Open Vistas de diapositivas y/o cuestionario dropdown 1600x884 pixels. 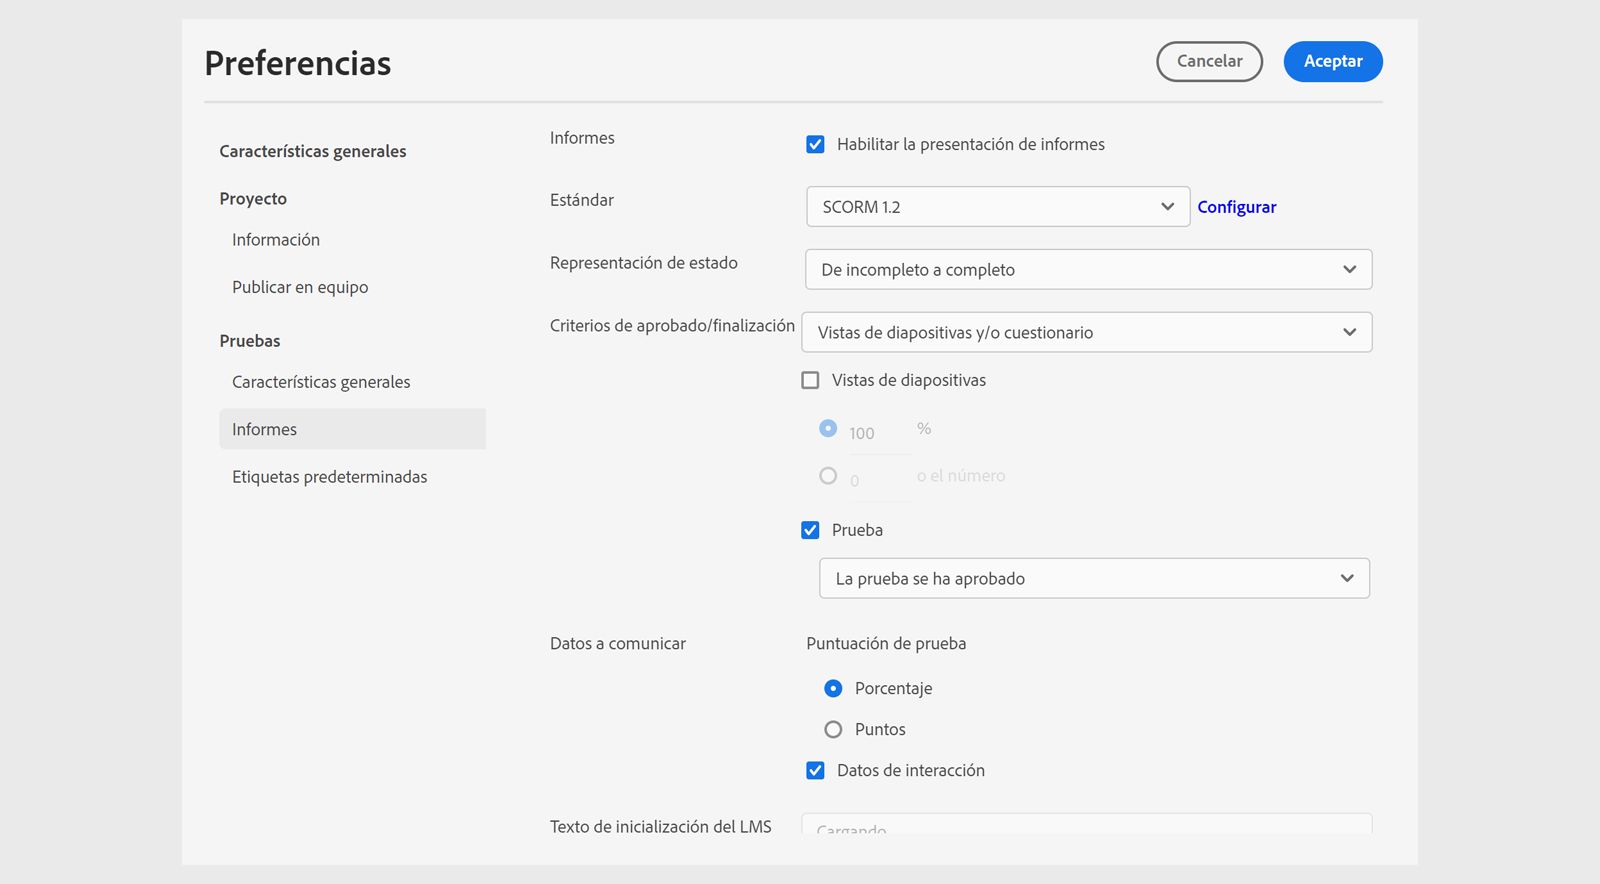[x=1086, y=333]
